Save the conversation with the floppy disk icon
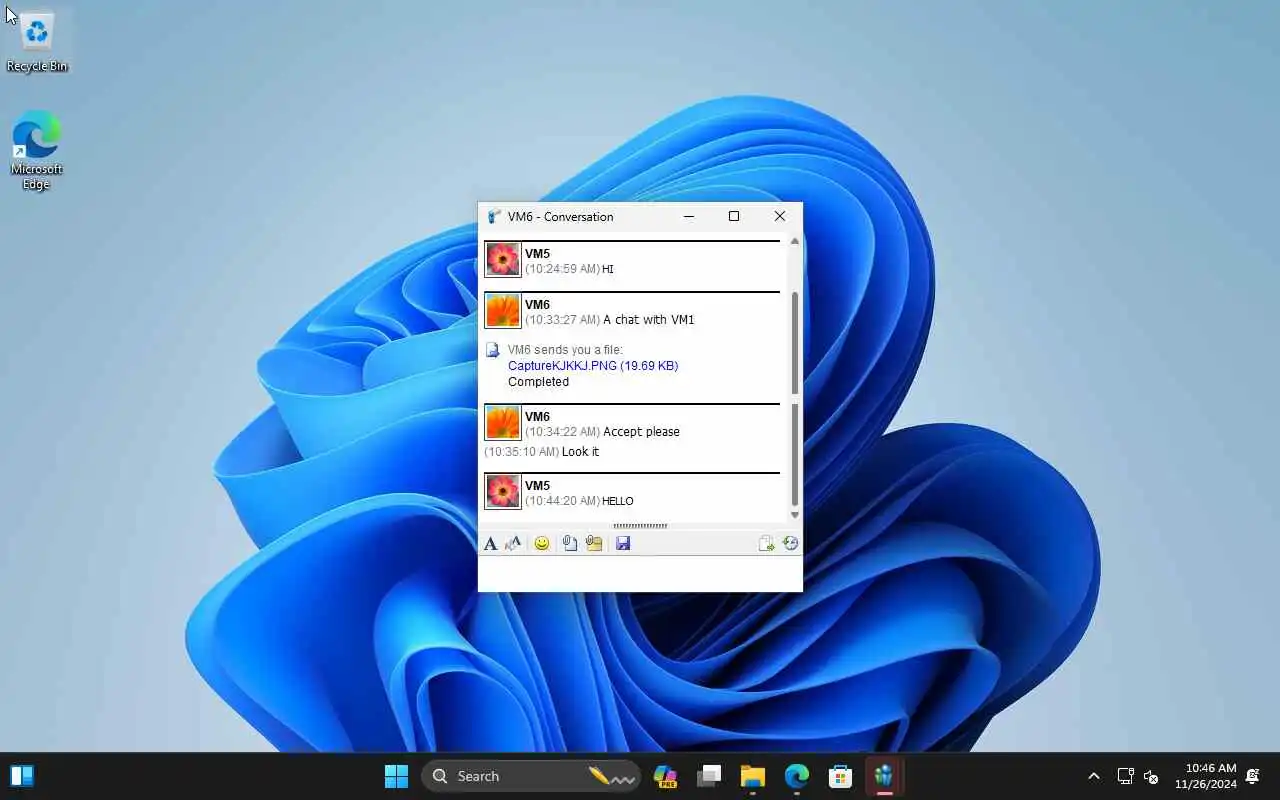Screen dimensions: 1280x800 click(623, 544)
